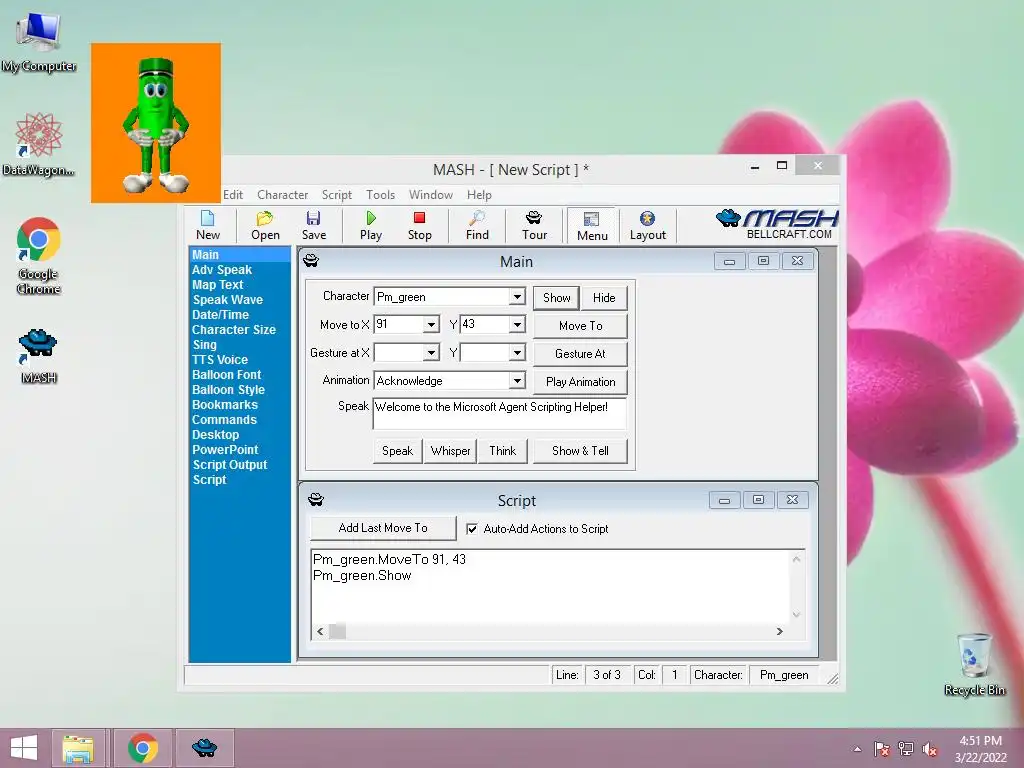The width and height of the screenshot is (1024, 768).
Task: Click script vertical scrollbar down arrow
Action: 796,614
